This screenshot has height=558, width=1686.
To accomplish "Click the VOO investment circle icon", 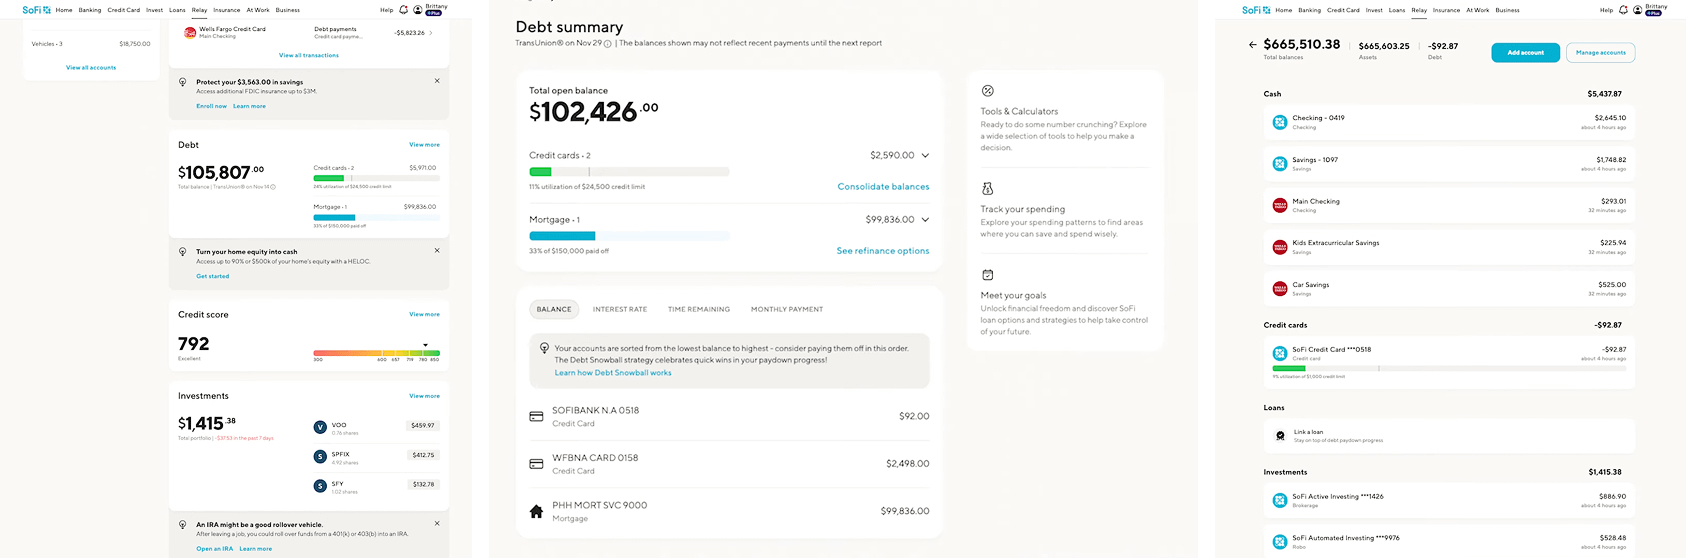I will (320, 427).
